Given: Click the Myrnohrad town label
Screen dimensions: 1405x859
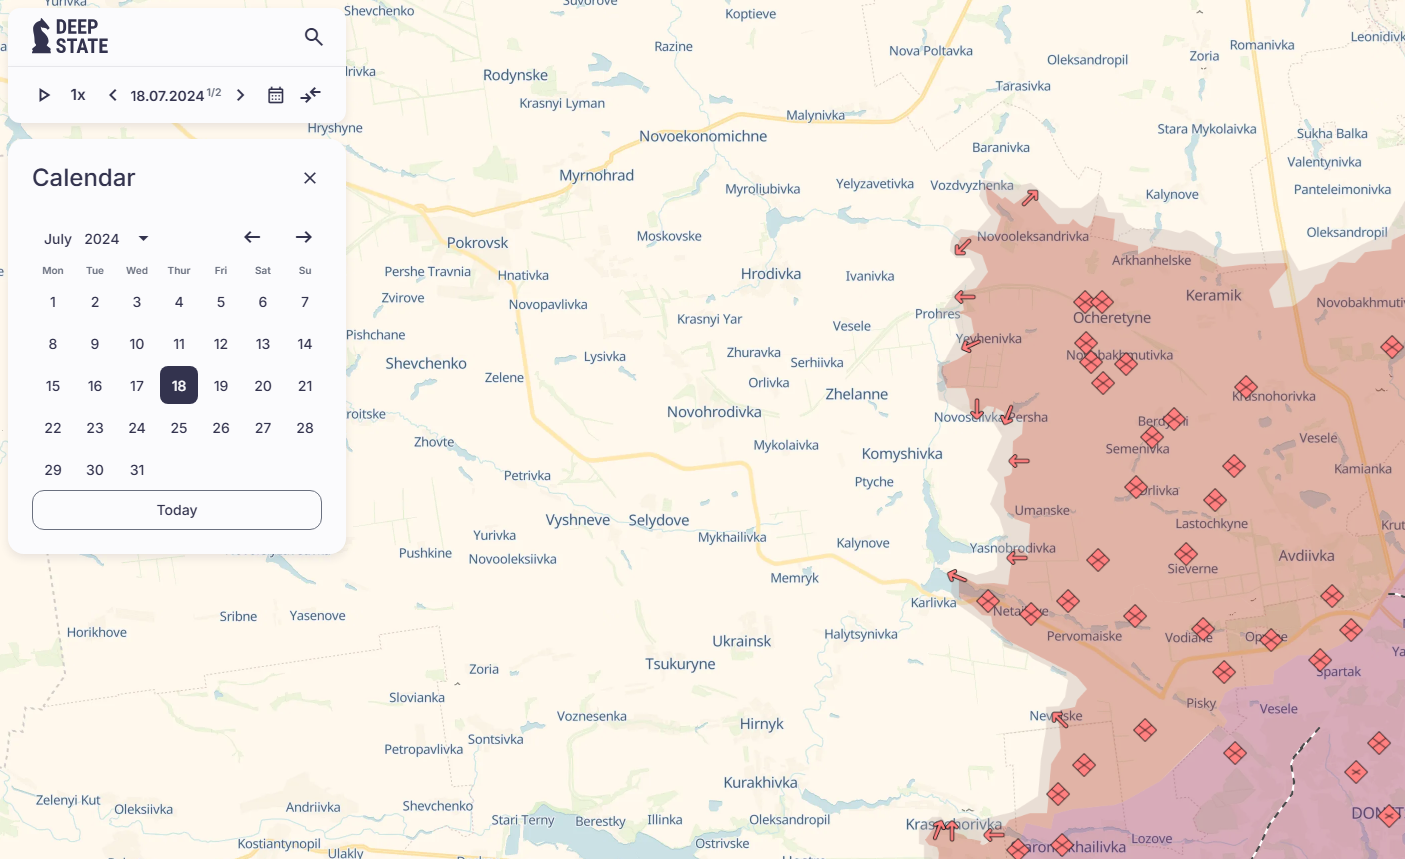Looking at the screenshot, I should pos(597,175).
